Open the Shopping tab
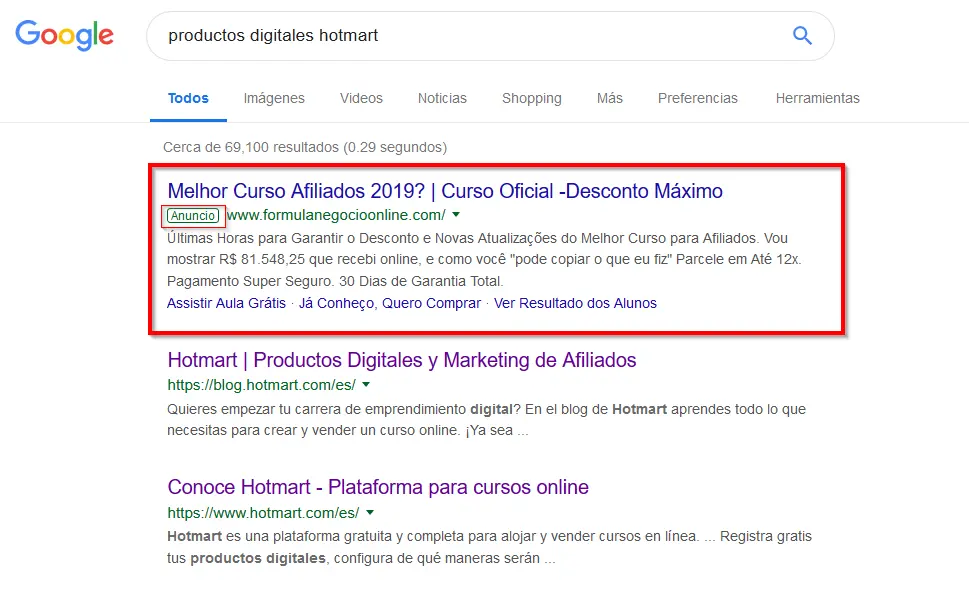969x591 pixels. point(531,98)
